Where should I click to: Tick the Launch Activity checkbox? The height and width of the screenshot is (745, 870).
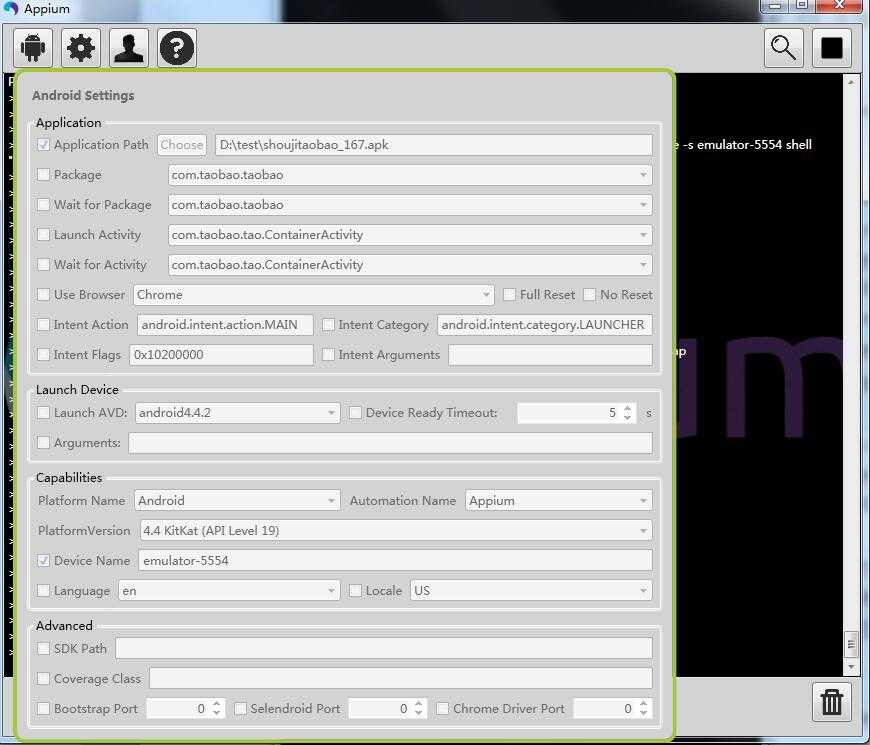(x=43, y=235)
